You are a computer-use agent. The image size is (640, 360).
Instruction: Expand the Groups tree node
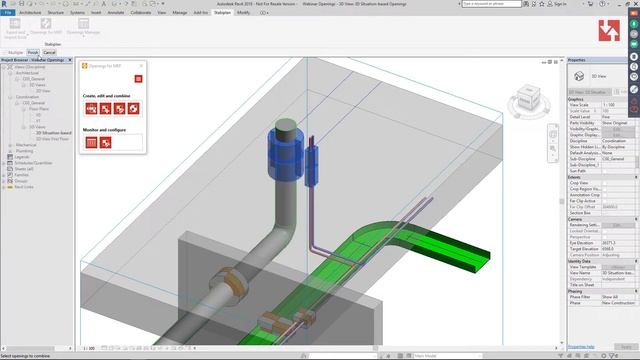4,181
